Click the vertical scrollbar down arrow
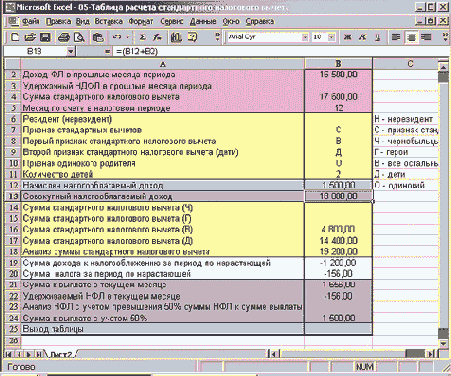 point(443,343)
